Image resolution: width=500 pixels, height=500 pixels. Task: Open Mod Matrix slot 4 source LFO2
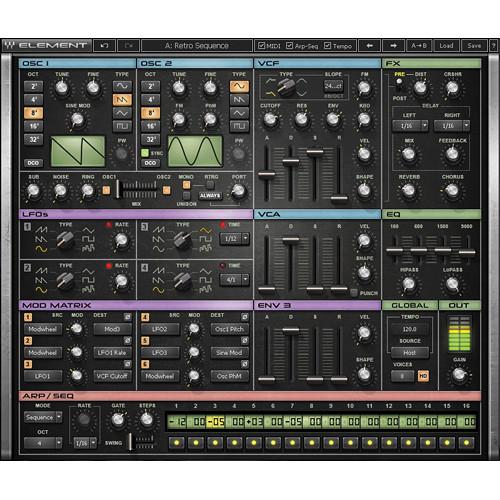160,329
